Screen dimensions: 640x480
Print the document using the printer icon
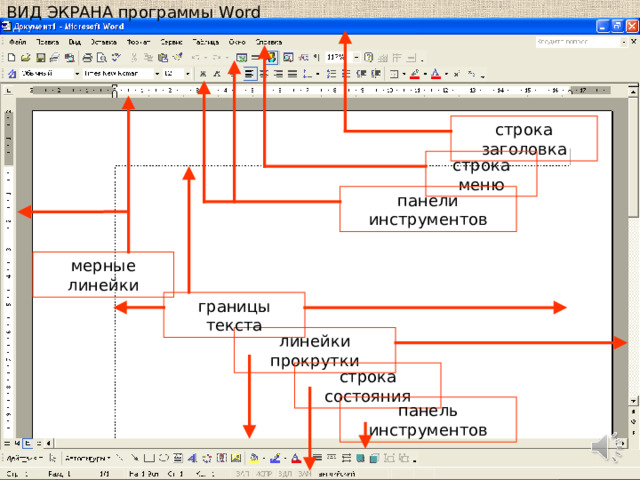point(87,58)
